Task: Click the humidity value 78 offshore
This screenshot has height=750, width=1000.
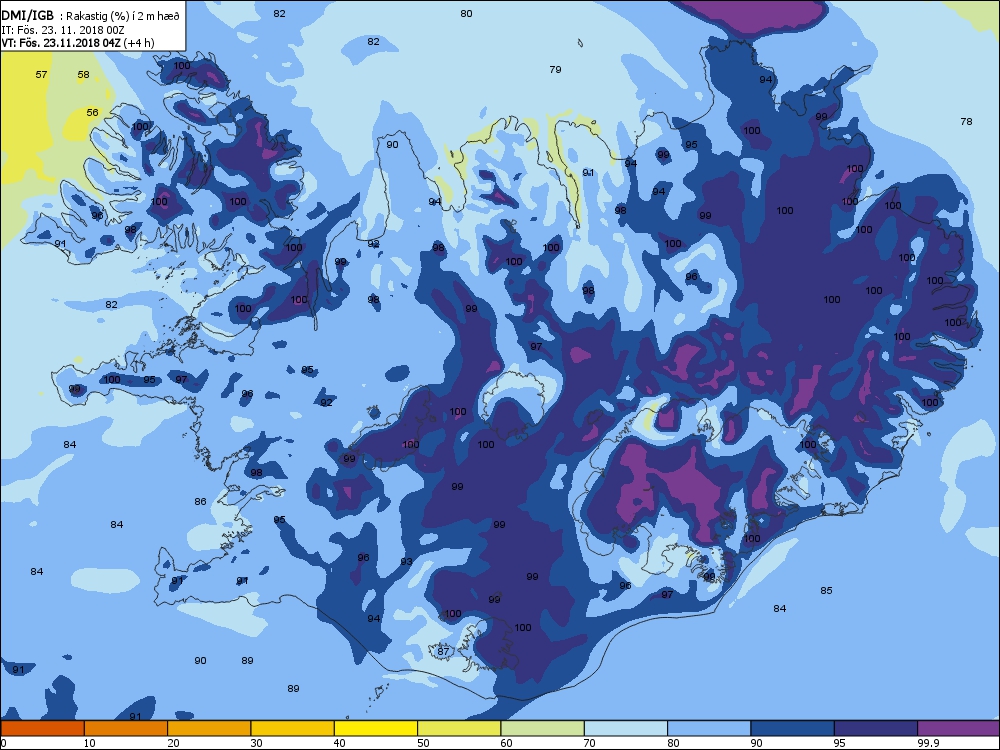Action: pyautogui.click(x=966, y=121)
